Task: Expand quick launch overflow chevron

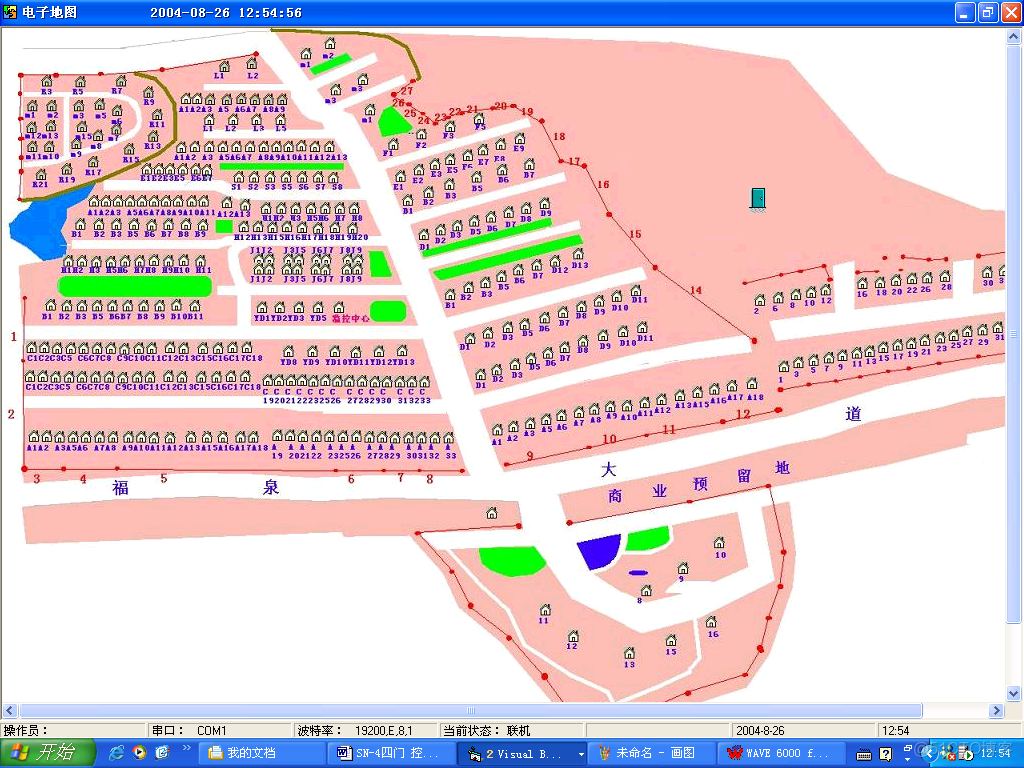Action: tap(186, 748)
